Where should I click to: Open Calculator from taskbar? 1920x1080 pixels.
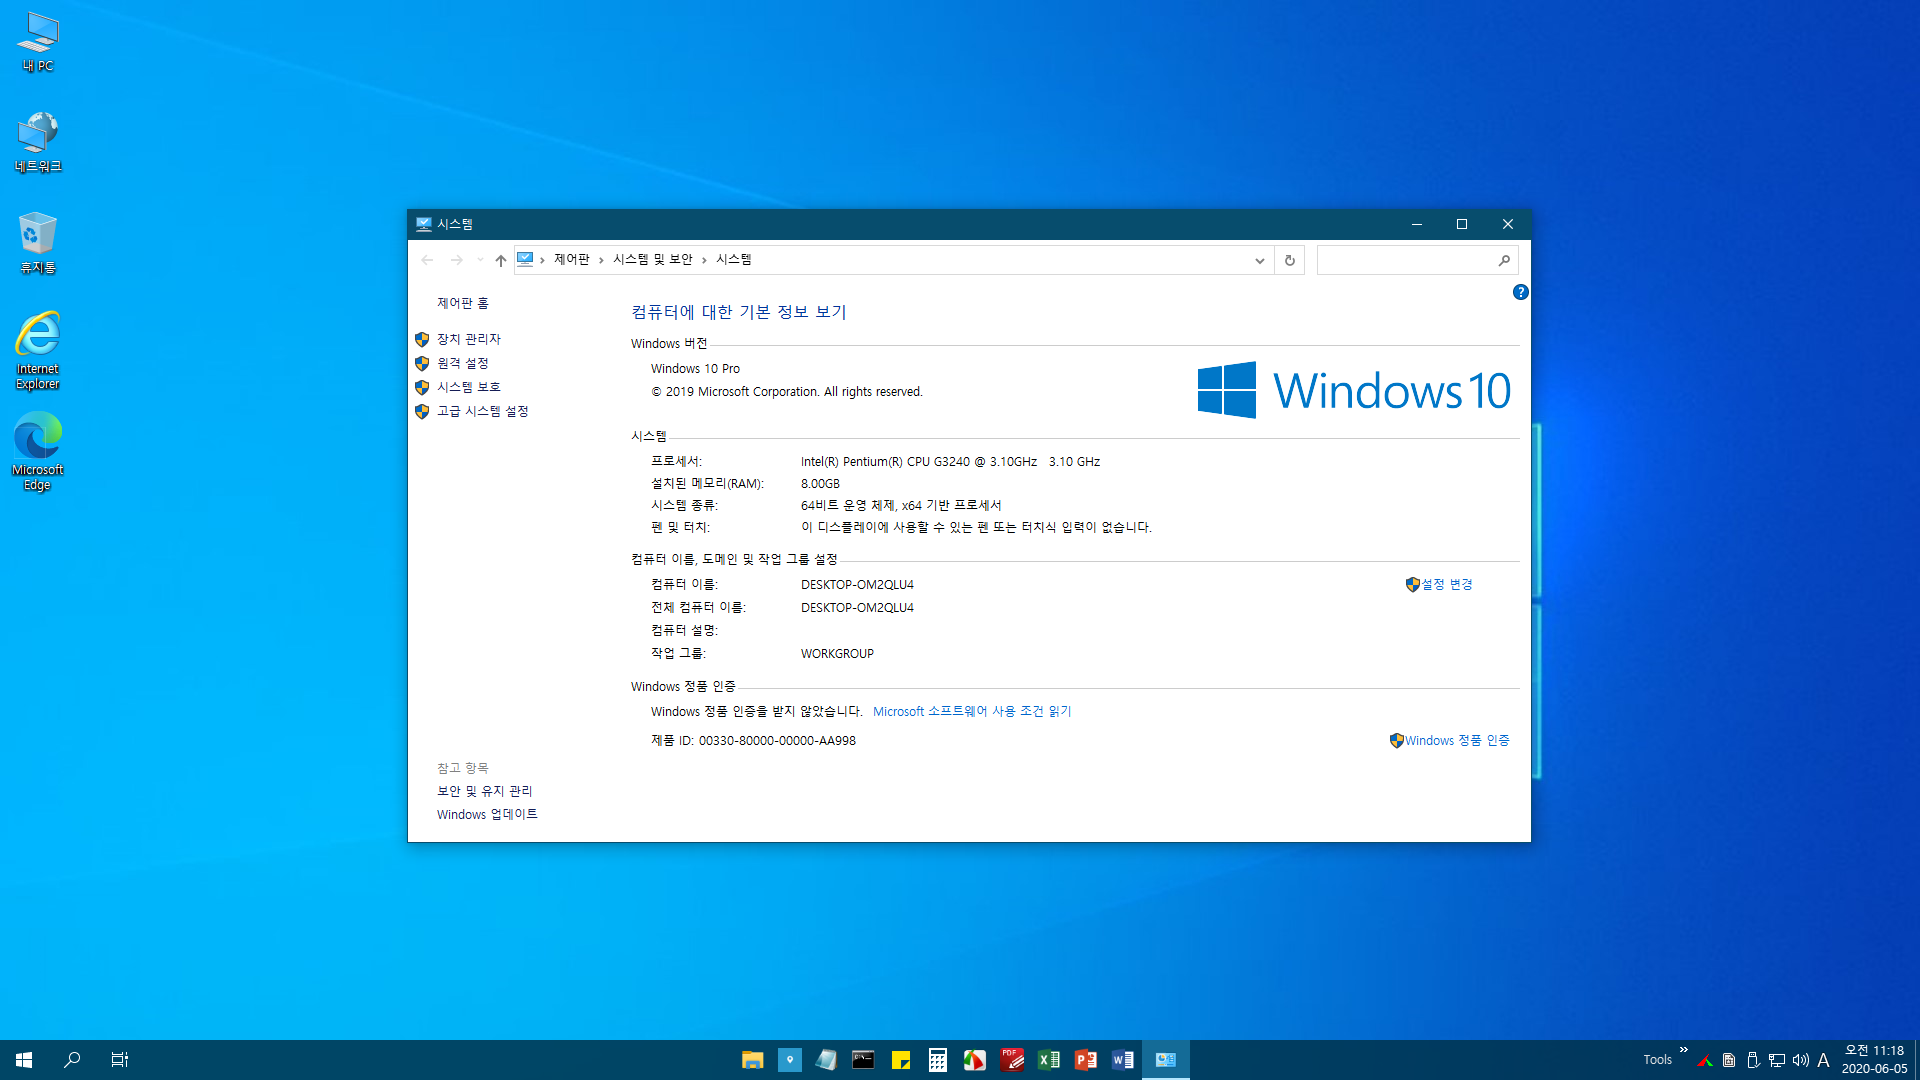tap(938, 1060)
